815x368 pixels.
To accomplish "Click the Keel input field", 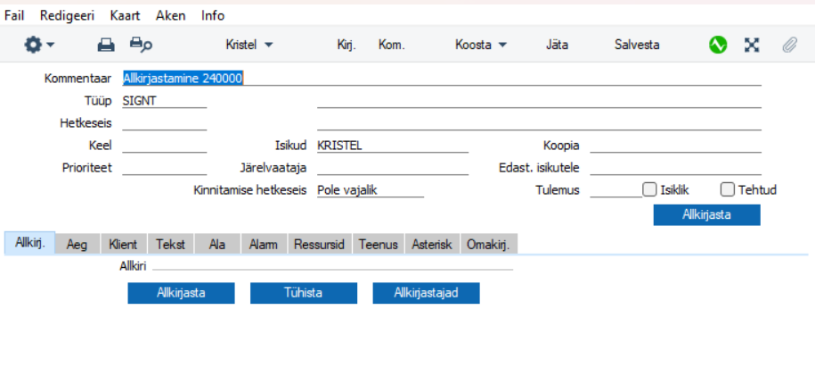I will (164, 146).
